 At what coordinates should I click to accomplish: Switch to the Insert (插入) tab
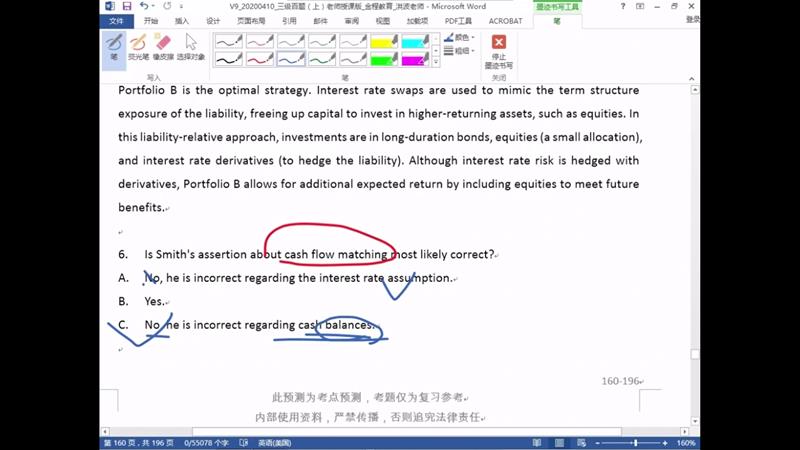point(182,21)
